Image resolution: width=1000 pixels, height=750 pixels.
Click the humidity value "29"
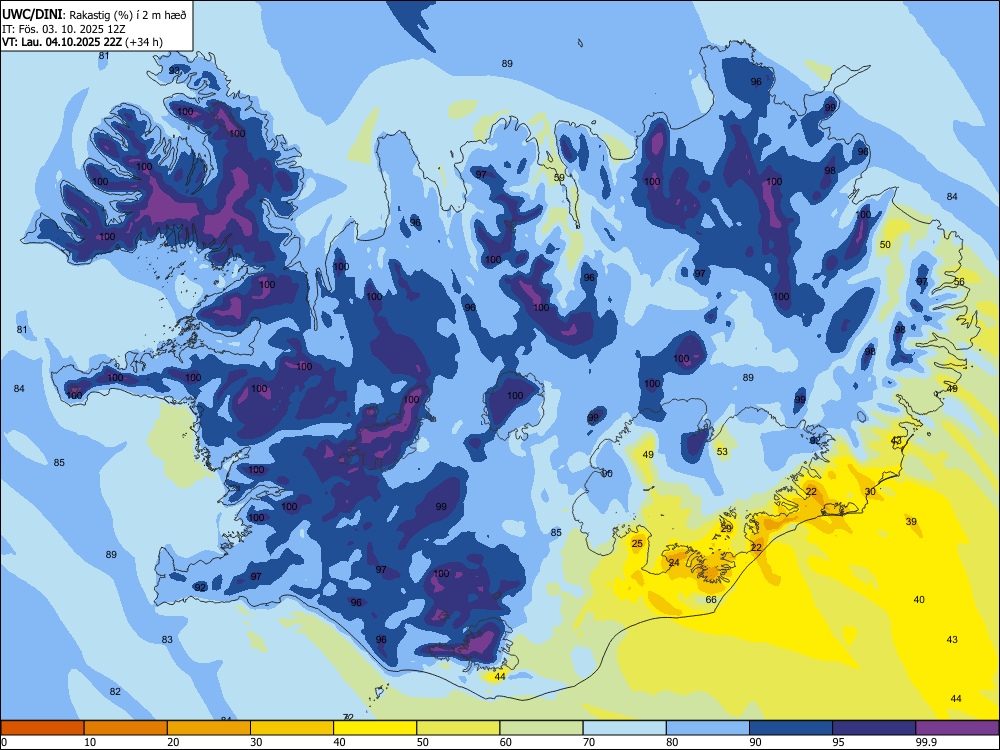tap(726, 529)
